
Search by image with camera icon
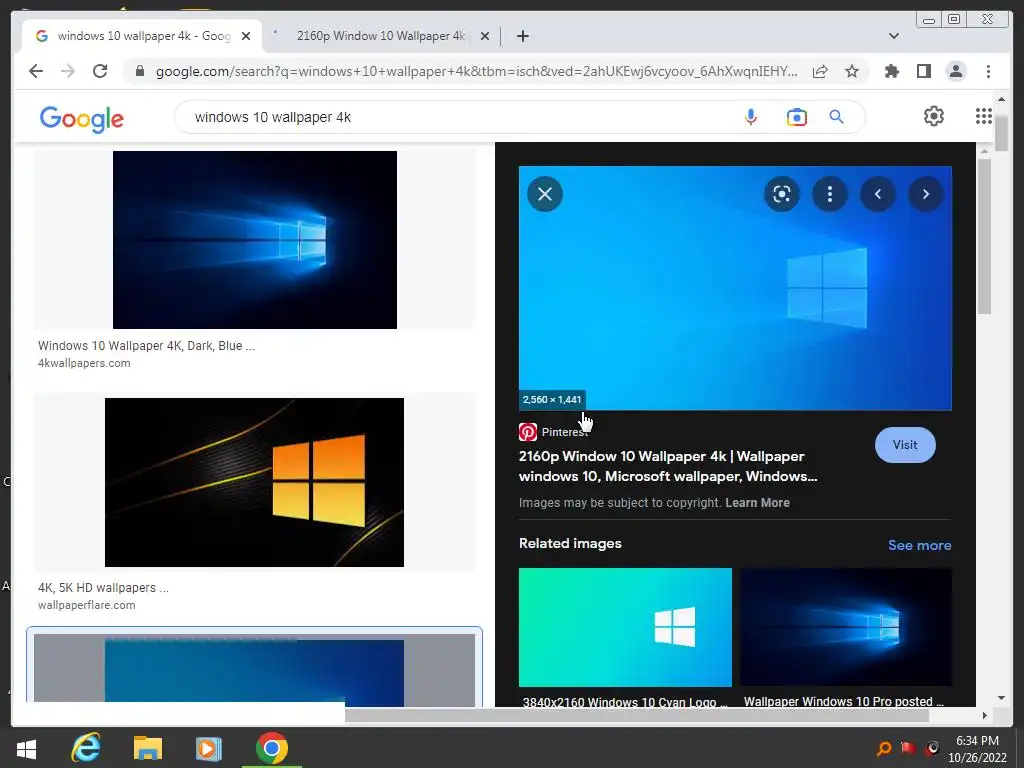(x=796, y=117)
